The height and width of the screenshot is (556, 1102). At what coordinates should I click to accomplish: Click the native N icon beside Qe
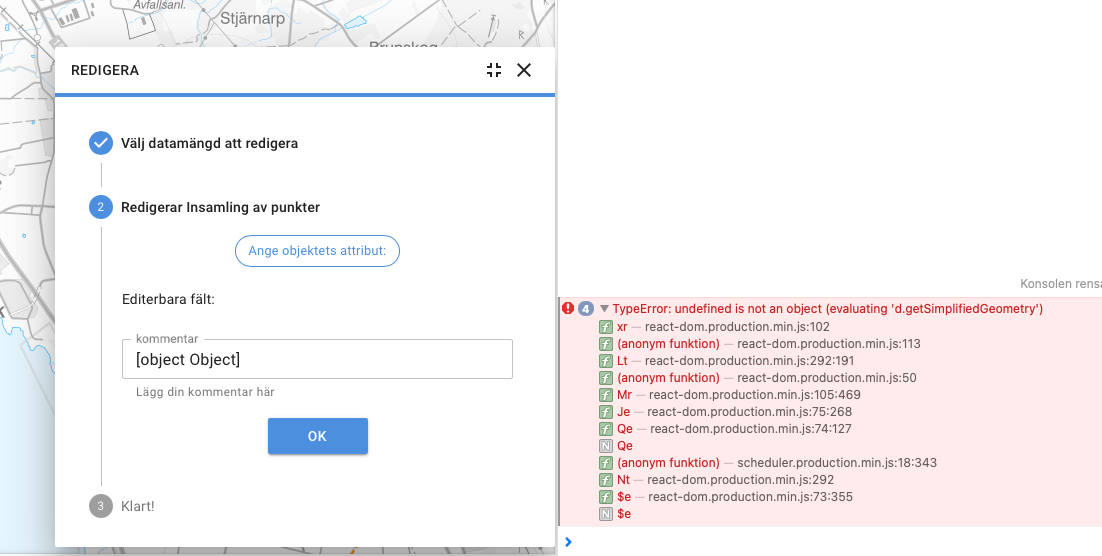tap(606, 446)
